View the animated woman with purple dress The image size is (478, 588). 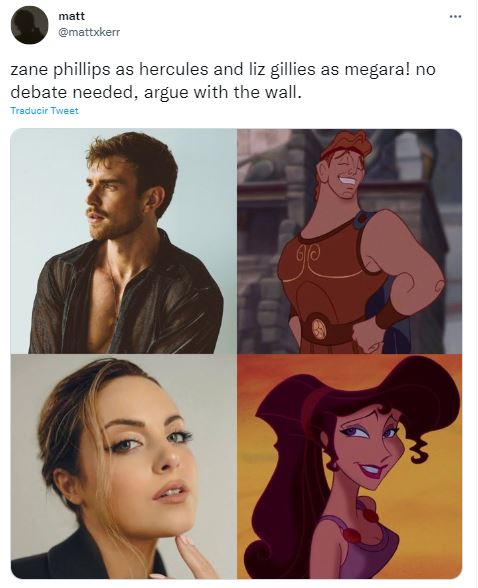tap(350, 467)
